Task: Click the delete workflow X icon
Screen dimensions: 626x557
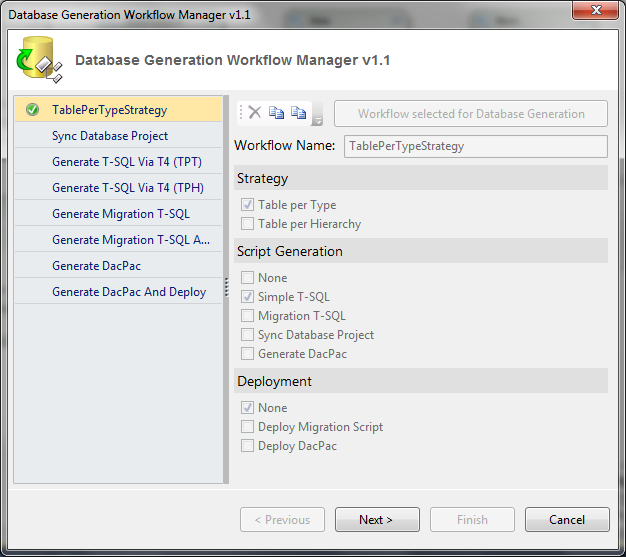Action: (x=255, y=113)
